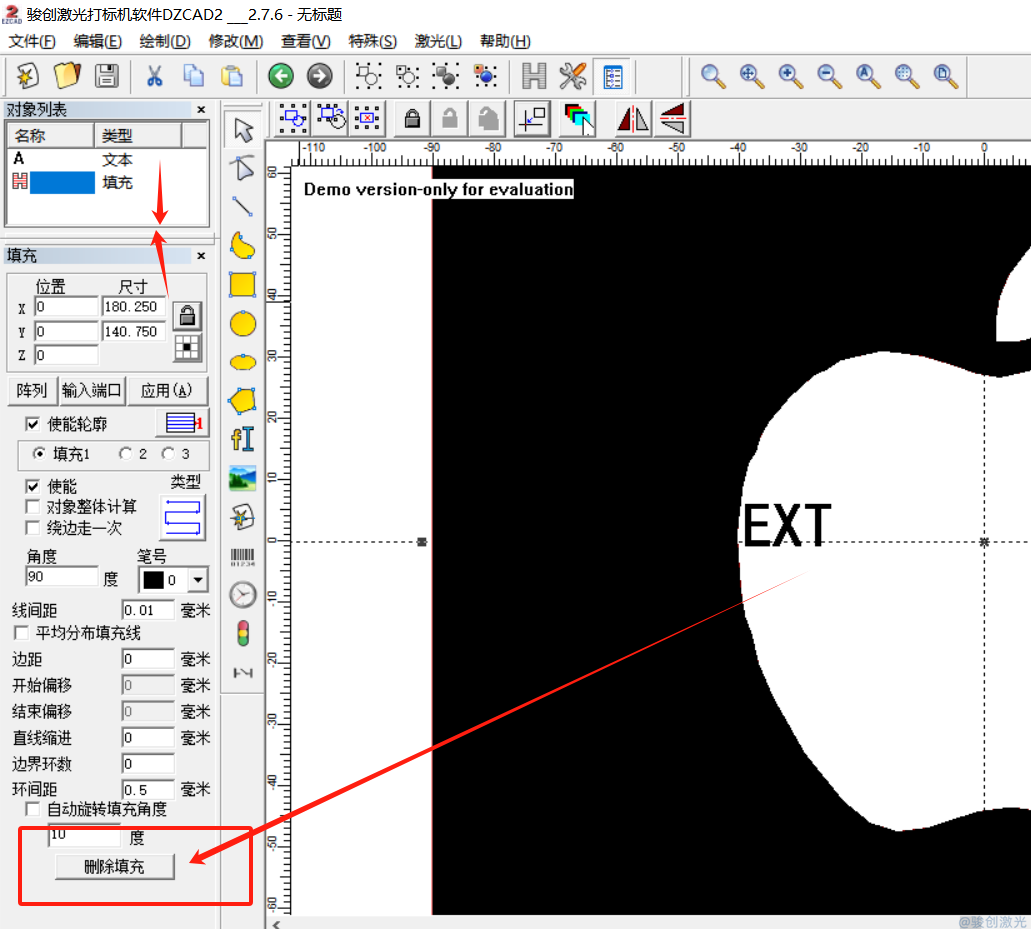Screen dimensions: 1031x929
Task: Open the 修改(M) menu
Action: 235,41
